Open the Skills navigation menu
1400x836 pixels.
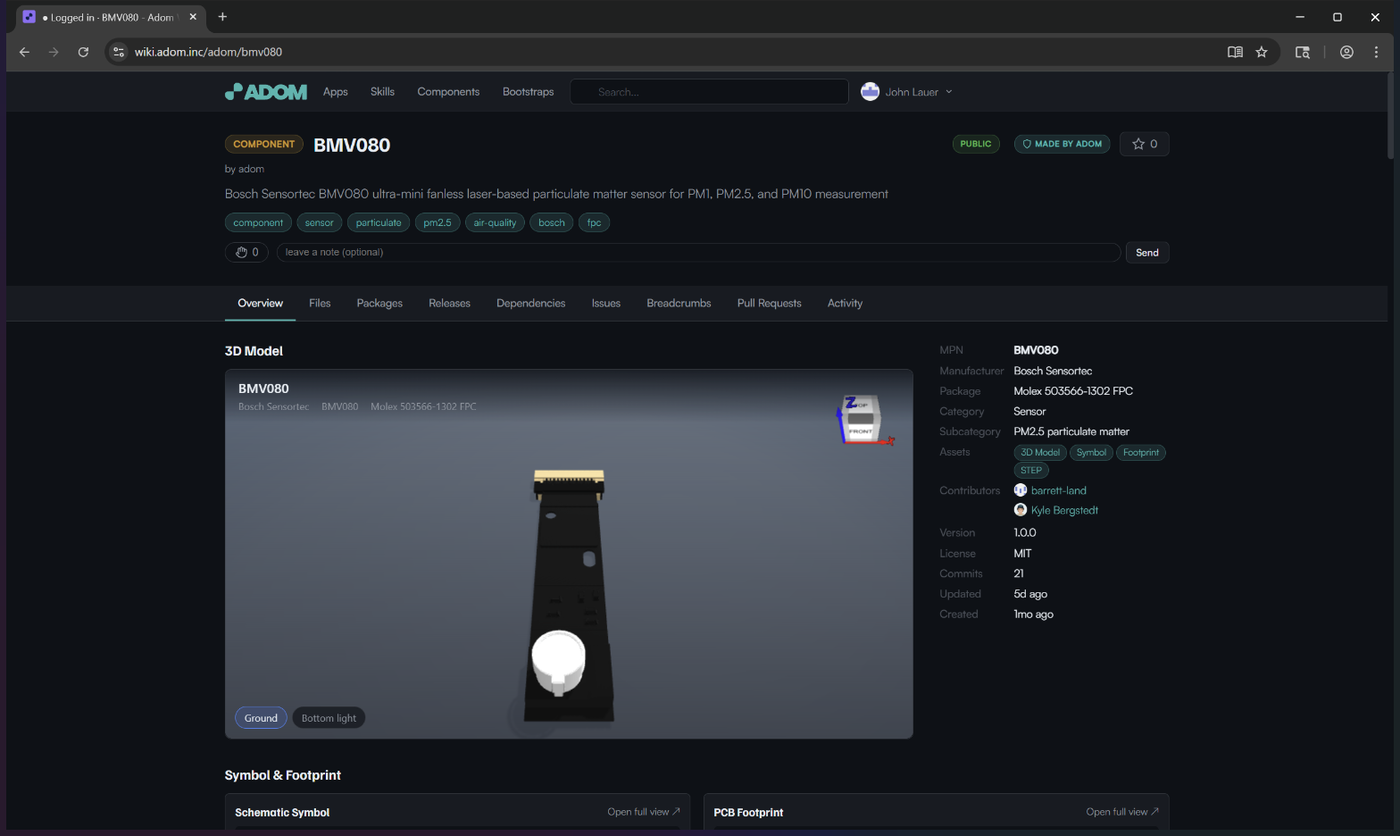[382, 92]
